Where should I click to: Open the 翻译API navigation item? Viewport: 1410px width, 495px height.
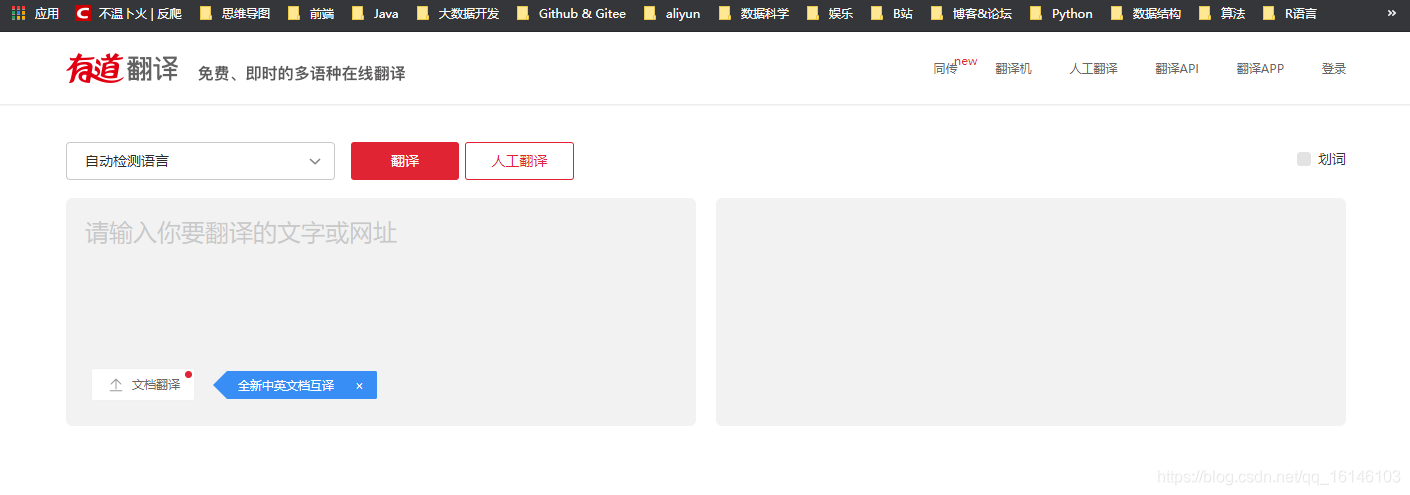coord(1177,69)
